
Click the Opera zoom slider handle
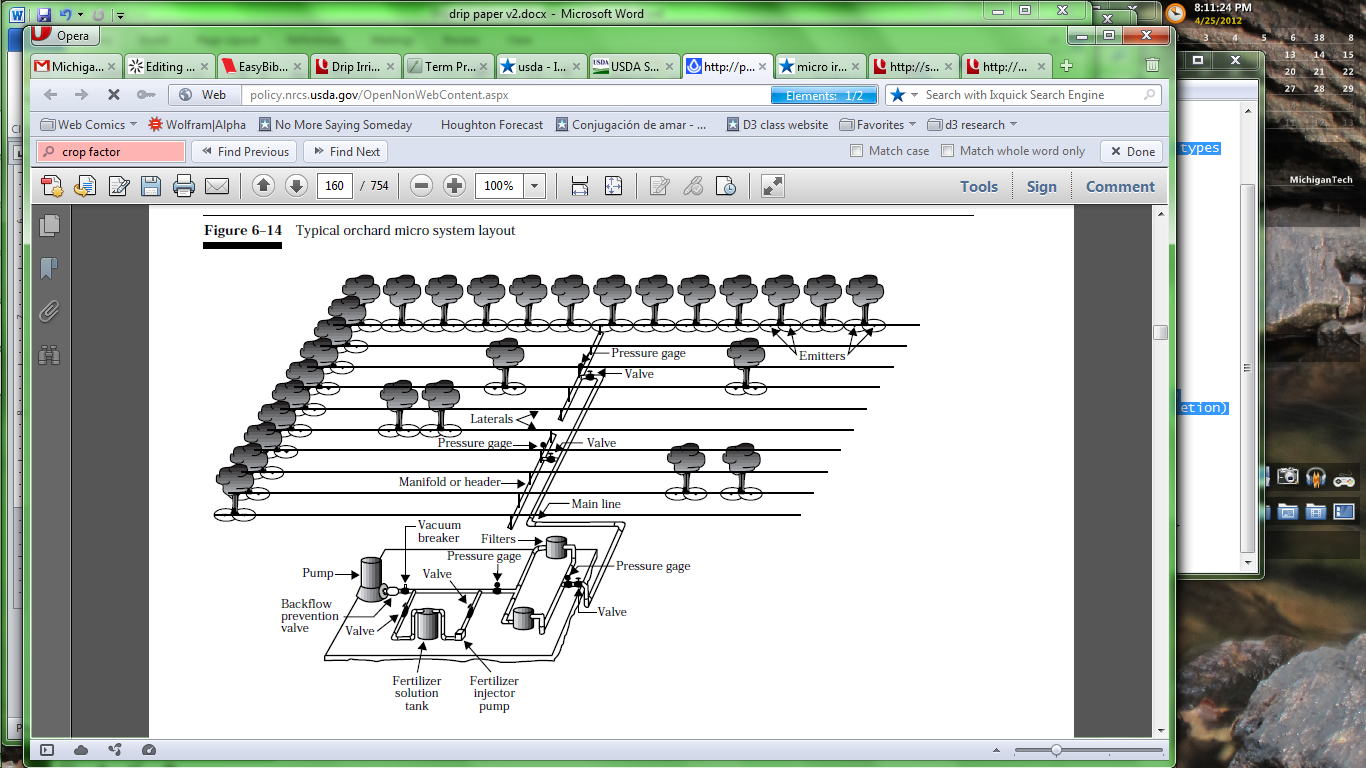[1056, 750]
